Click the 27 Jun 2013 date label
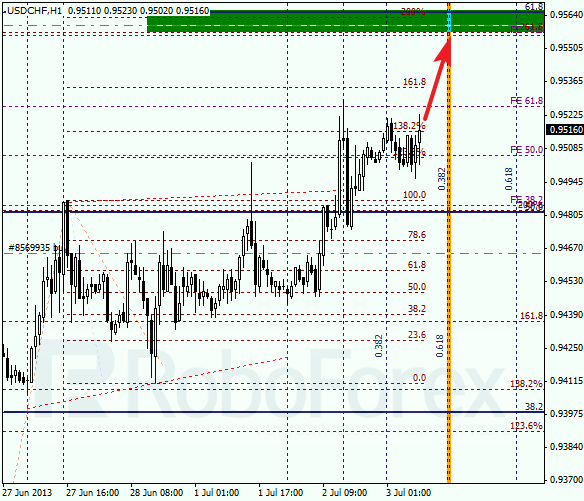 point(27,492)
